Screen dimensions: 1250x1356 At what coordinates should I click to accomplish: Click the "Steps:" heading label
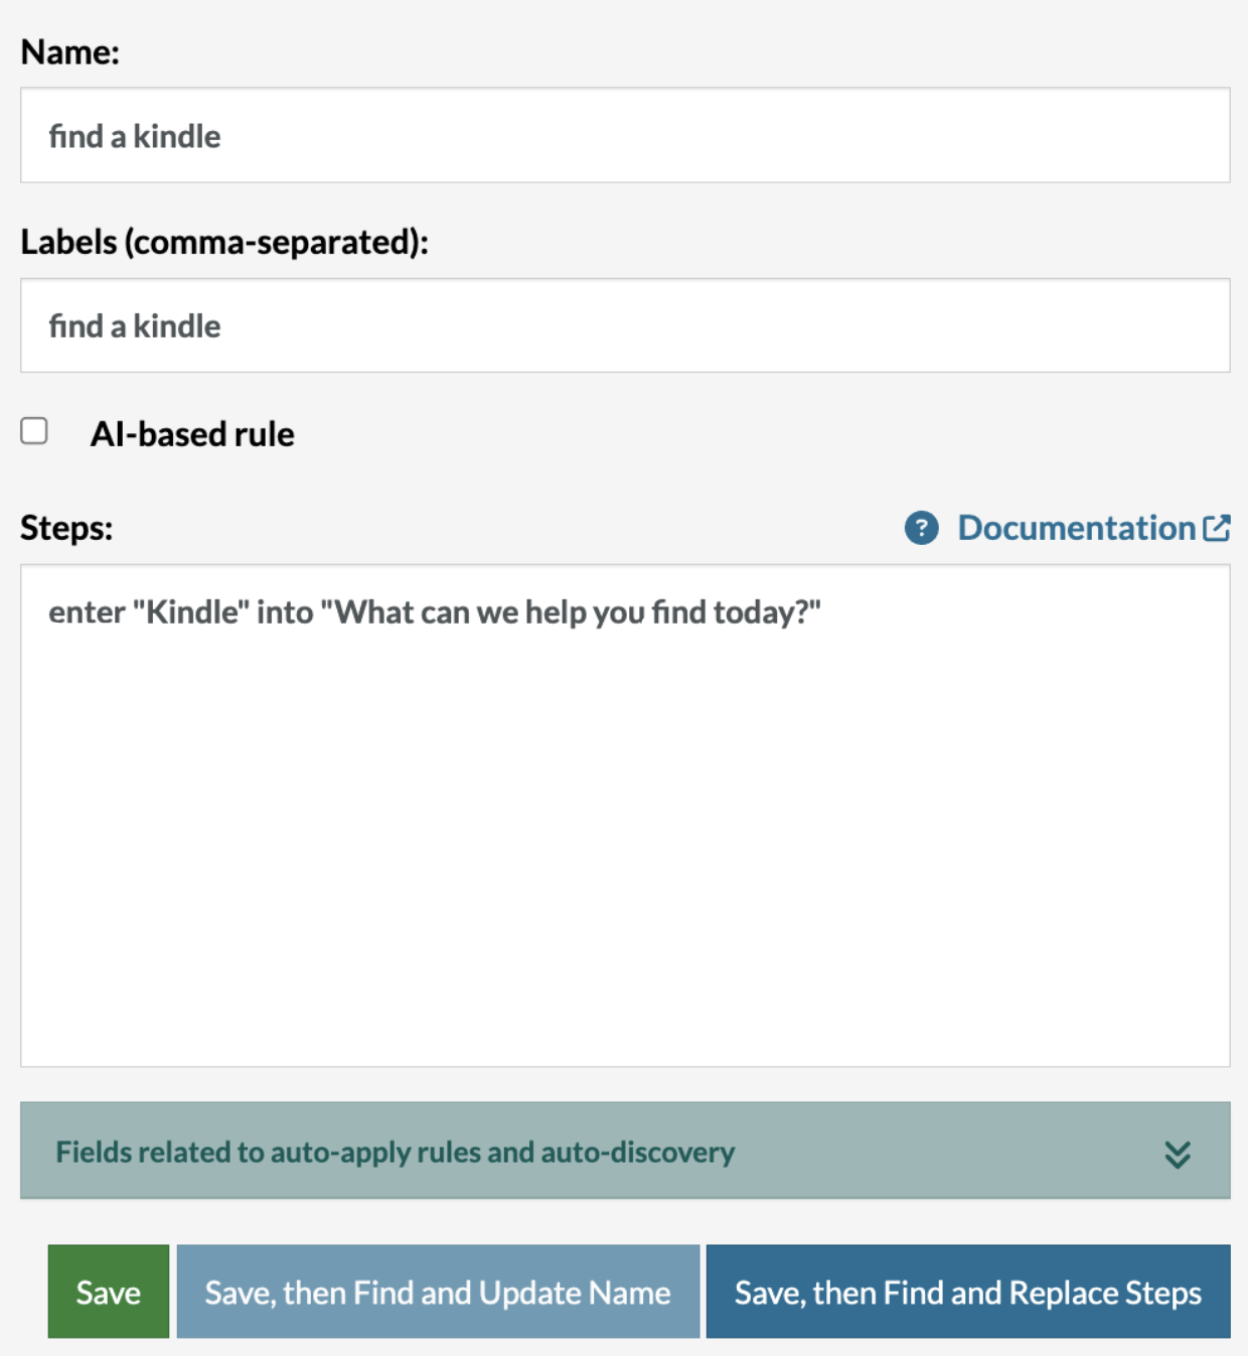click(x=66, y=528)
